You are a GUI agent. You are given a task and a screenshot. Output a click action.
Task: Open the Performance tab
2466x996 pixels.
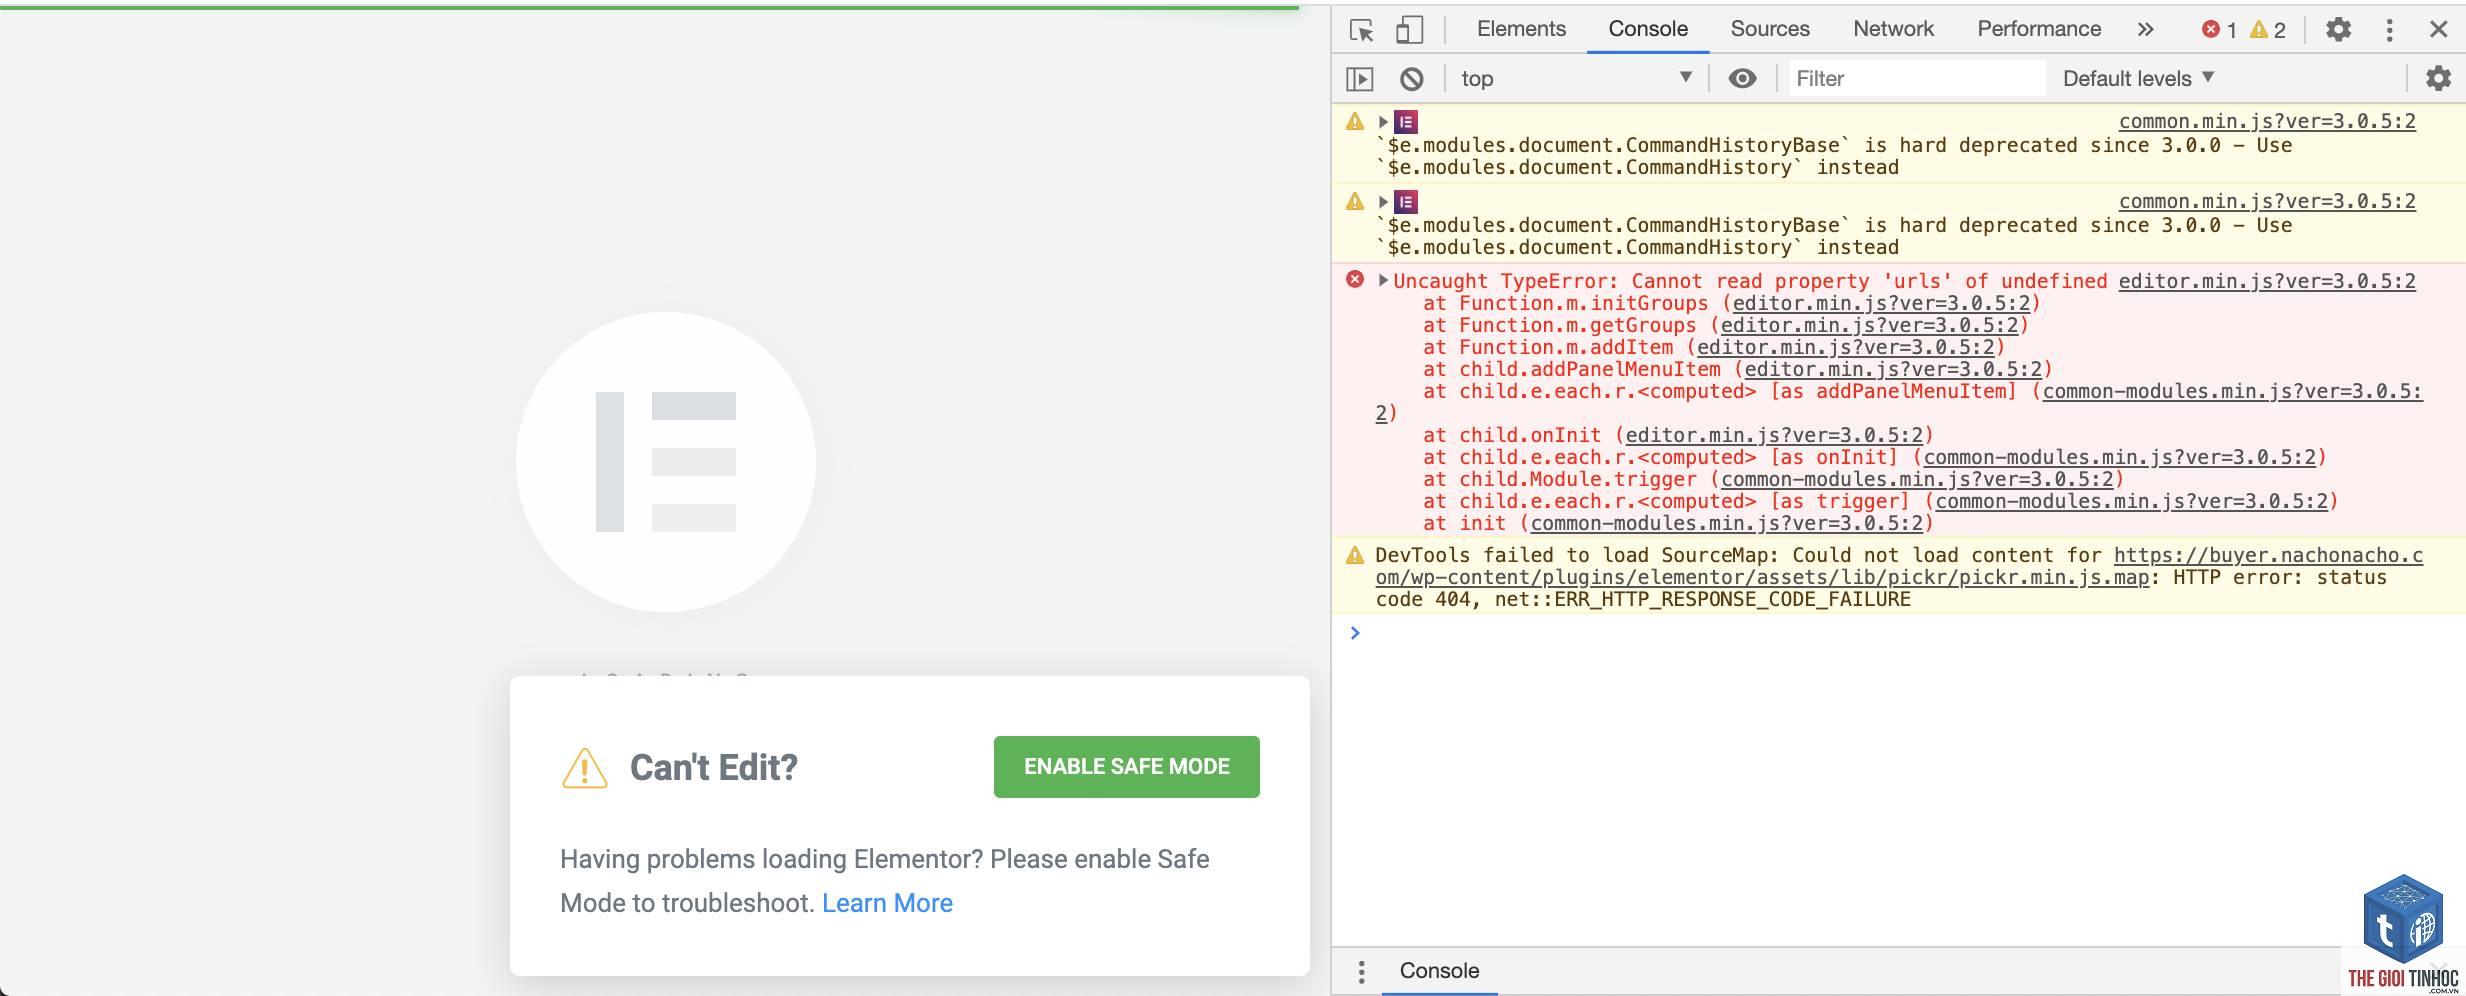coord(2039,29)
